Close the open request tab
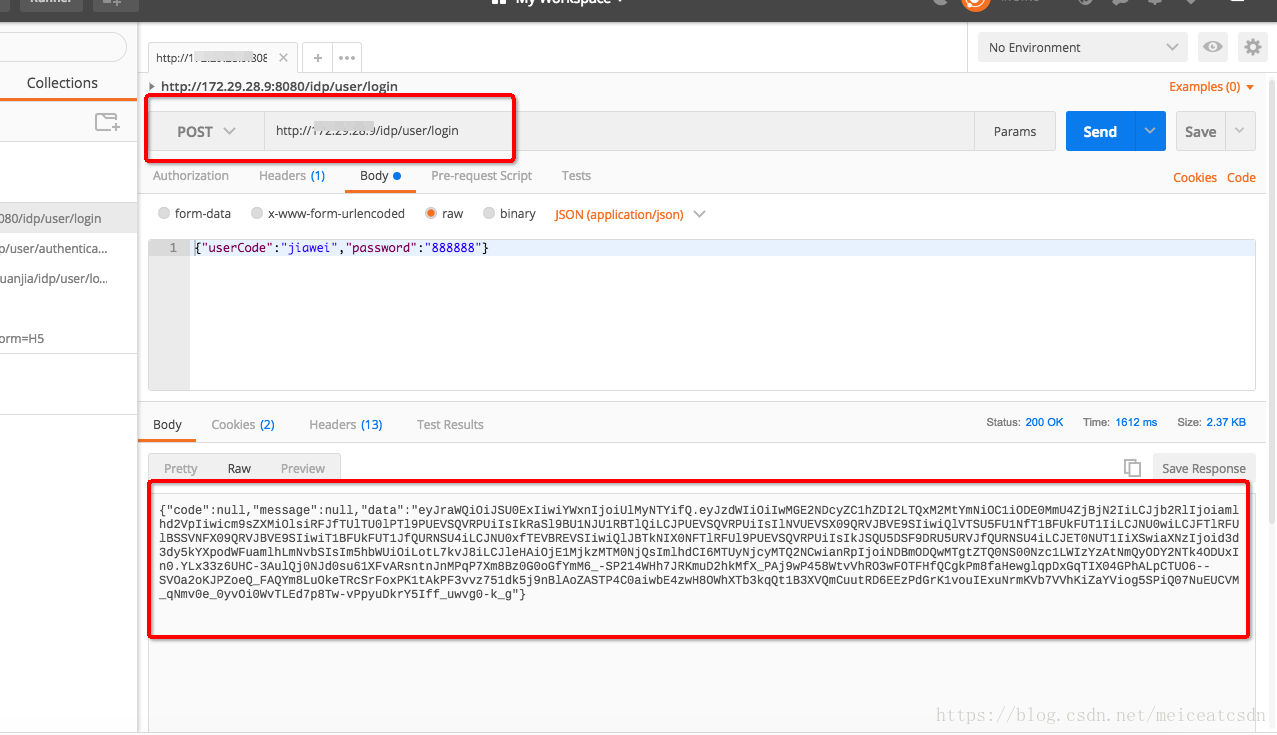This screenshot has height=735, width=1277. click(284, 58)
